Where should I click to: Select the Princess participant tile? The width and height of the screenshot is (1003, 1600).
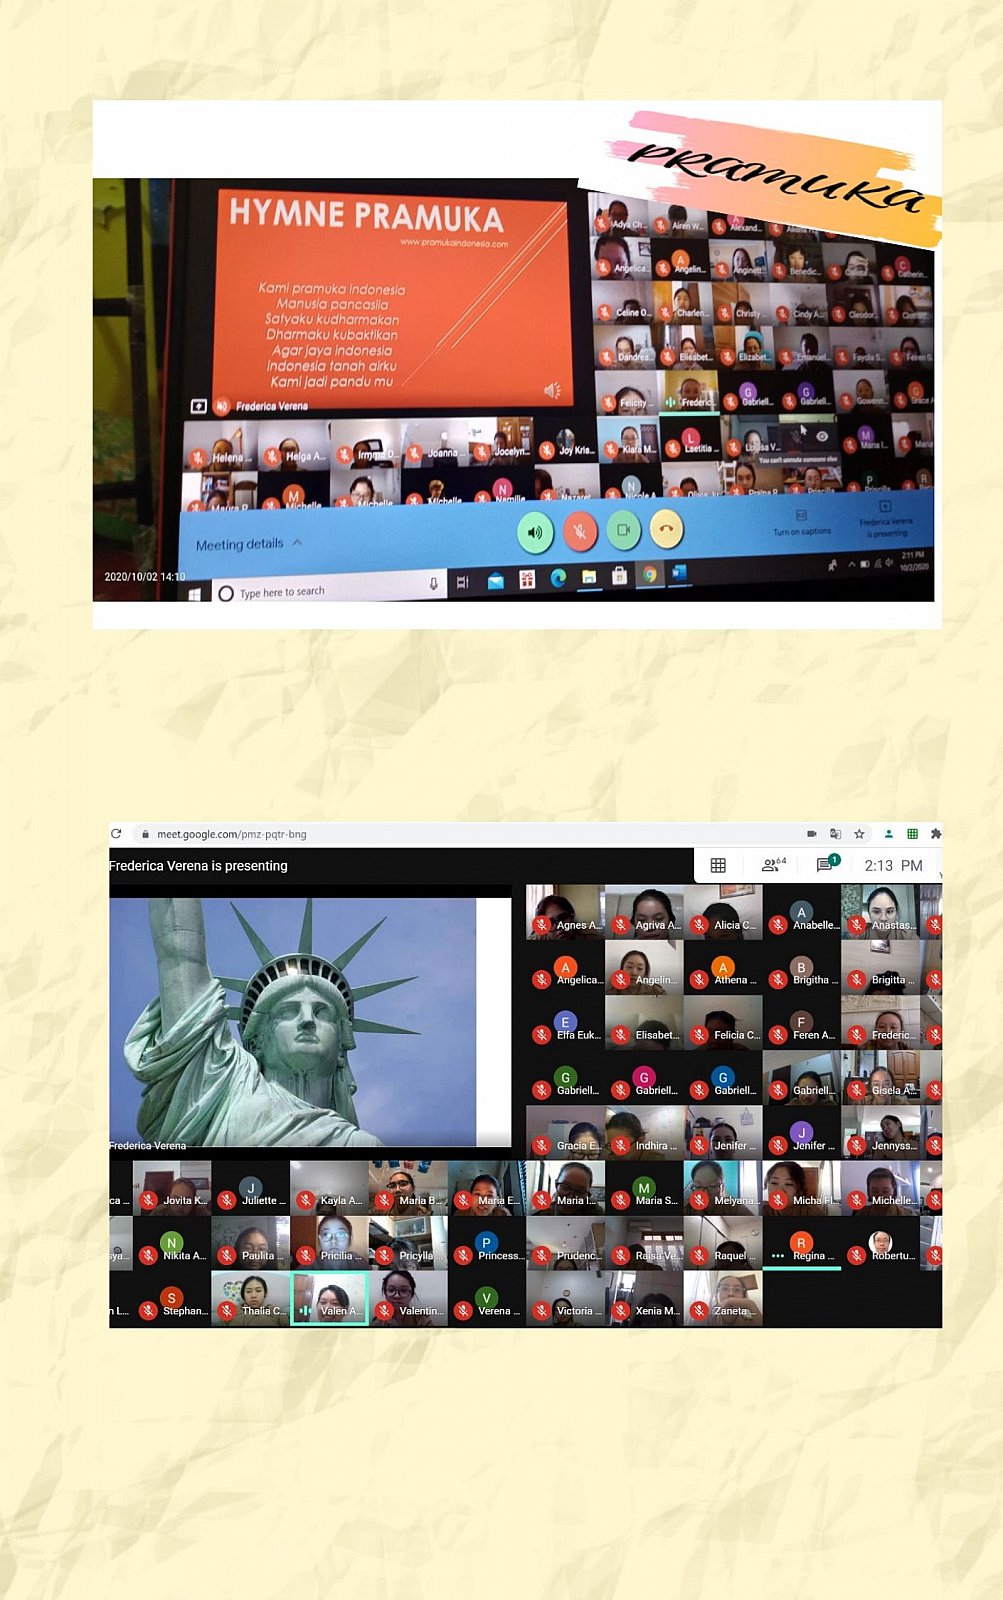[487, 1243]
